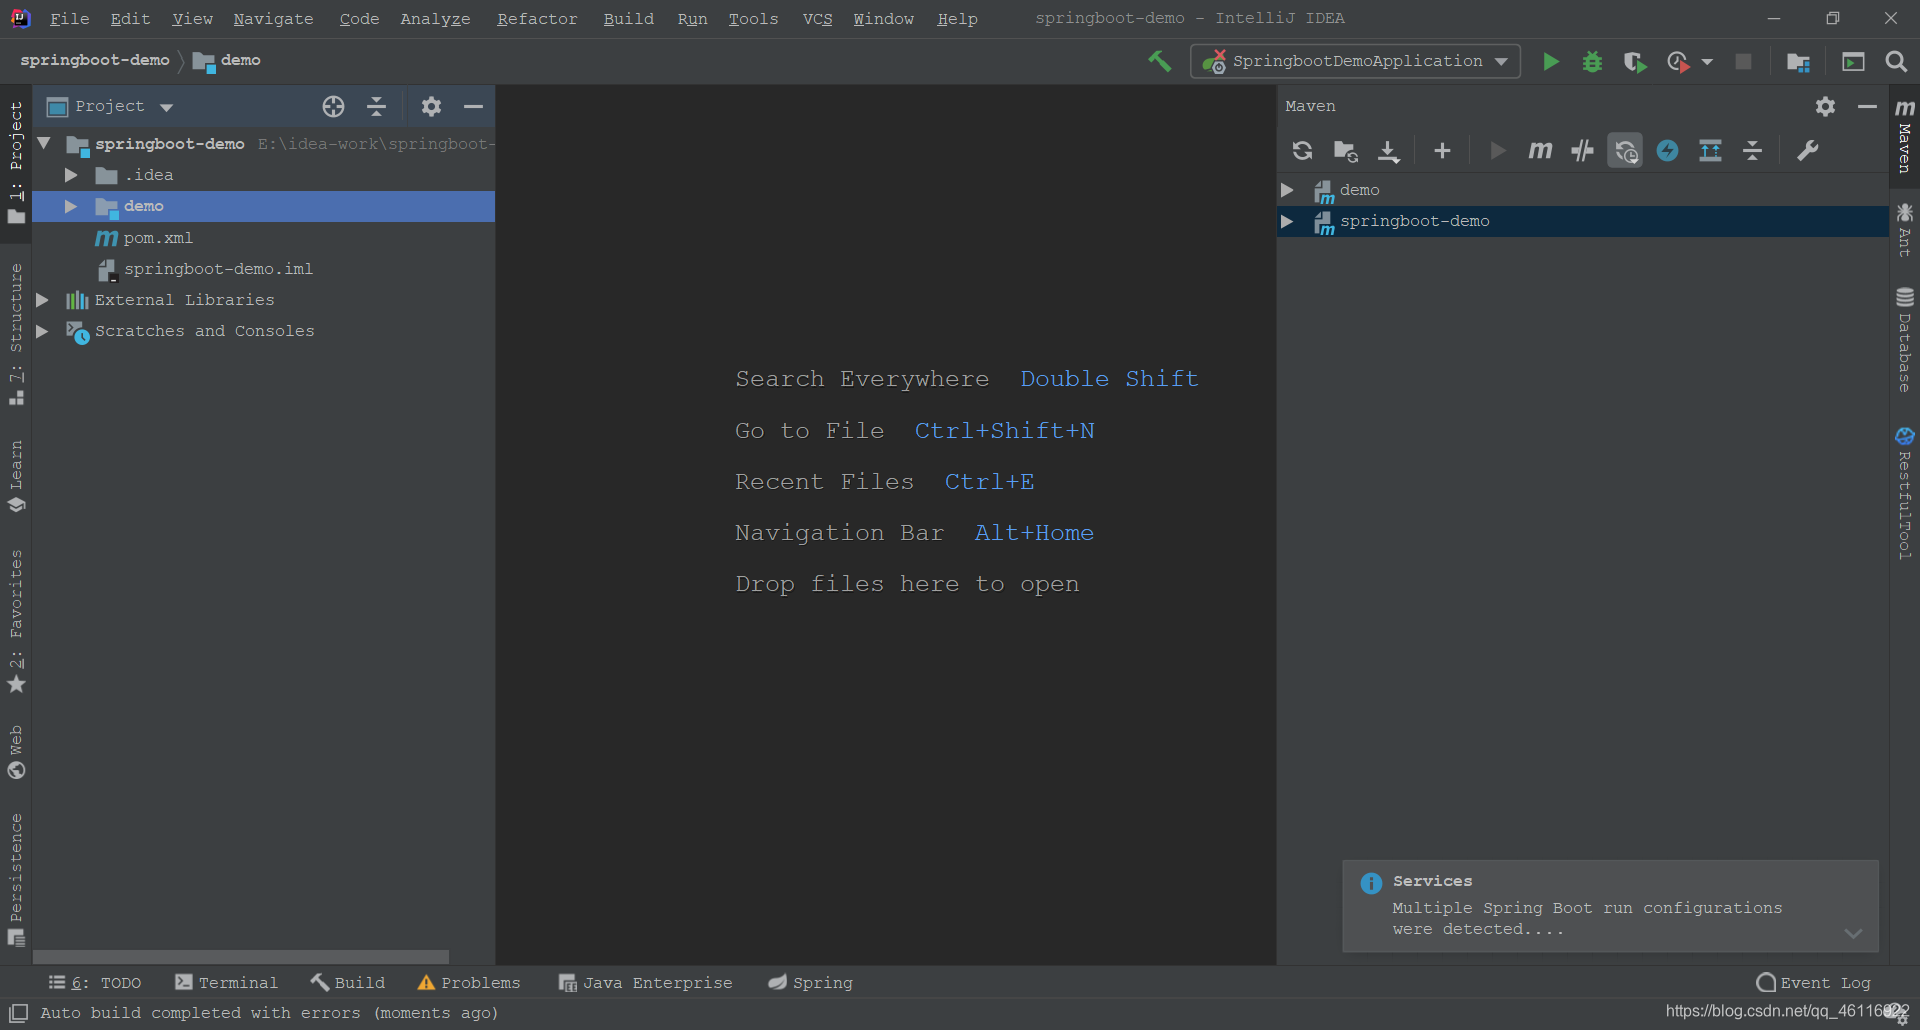The height and width of the screenshot is (1030, 1920).
Task: Expand External Libraries node
Action: pyautogui.click(x=42, y=300)
